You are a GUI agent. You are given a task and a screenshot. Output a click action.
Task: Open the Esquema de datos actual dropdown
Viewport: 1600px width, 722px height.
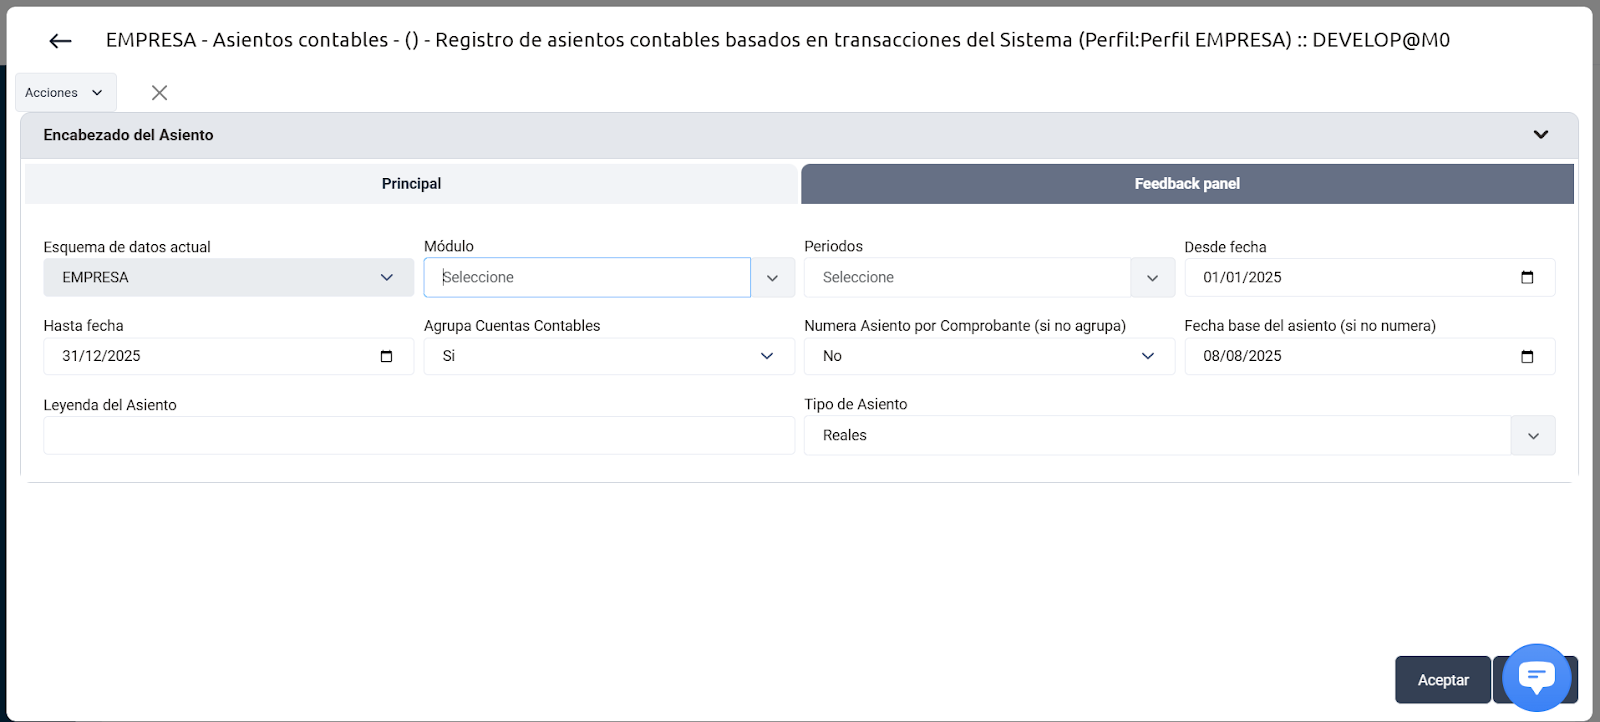(228, 277)
